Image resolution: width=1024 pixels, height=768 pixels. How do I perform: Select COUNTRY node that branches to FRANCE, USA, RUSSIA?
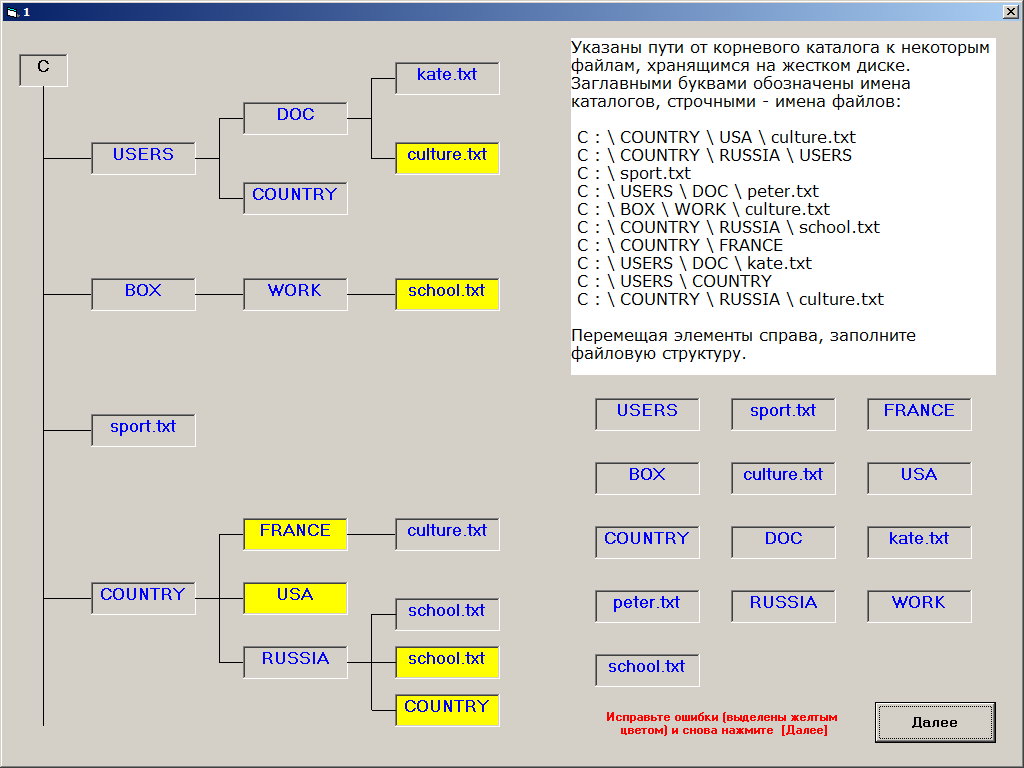coord(143,598)
